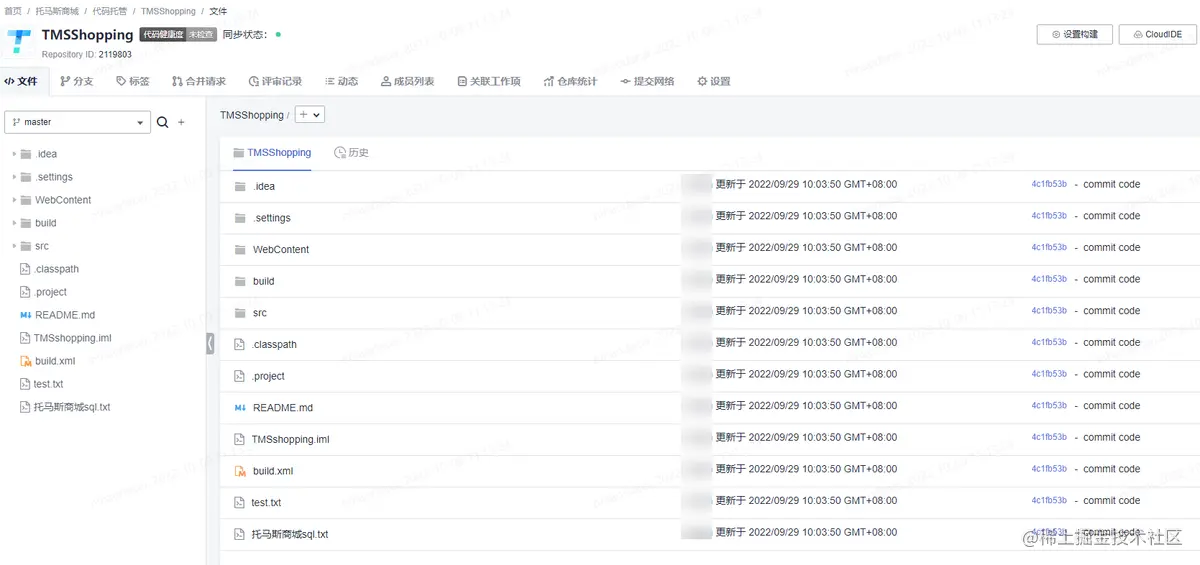Screen dimensions: 1200x565
Task: Click the .classpath file icon in file table
Action: [x=239, y=345]
